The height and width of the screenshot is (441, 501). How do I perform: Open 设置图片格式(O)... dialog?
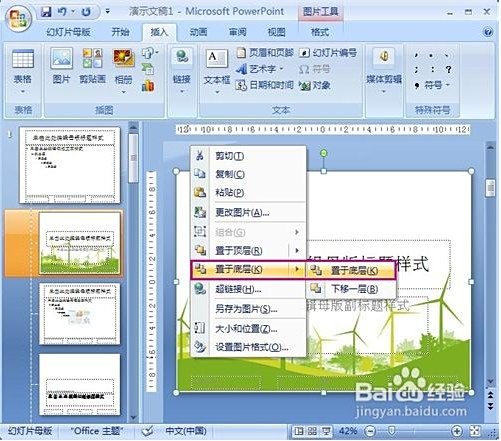coord(248,347)
